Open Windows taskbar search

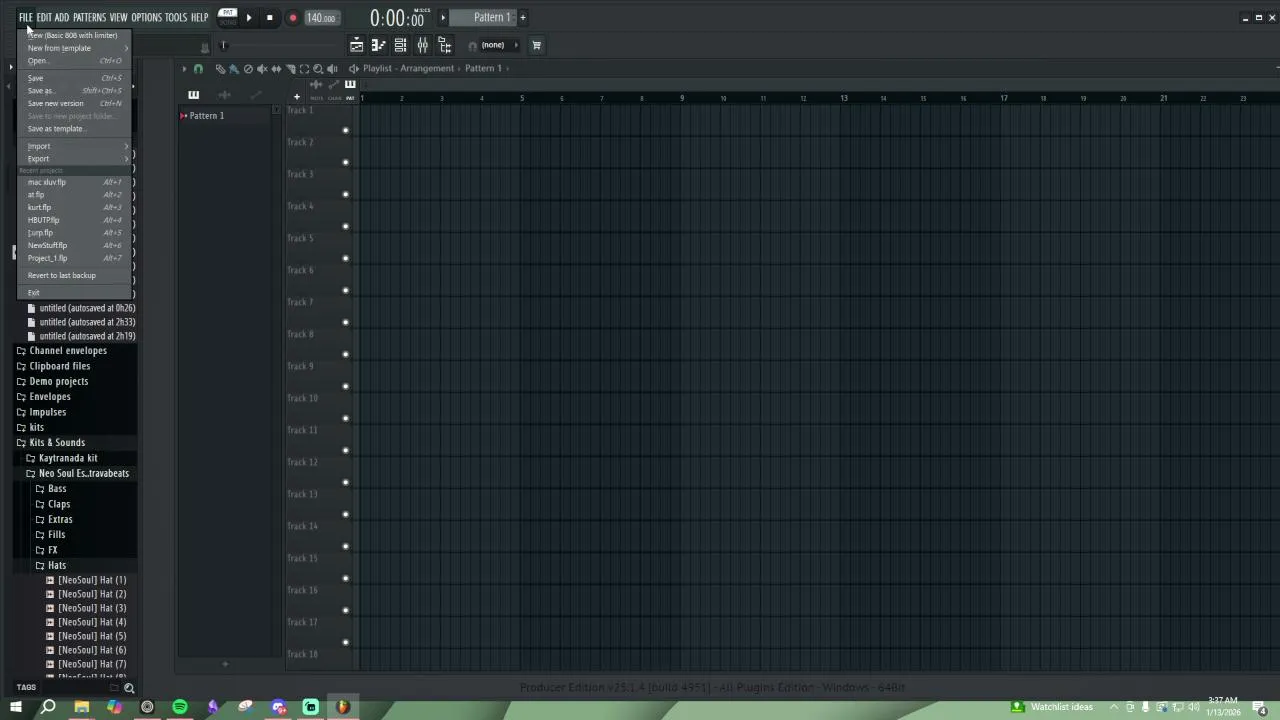point(48,707)
